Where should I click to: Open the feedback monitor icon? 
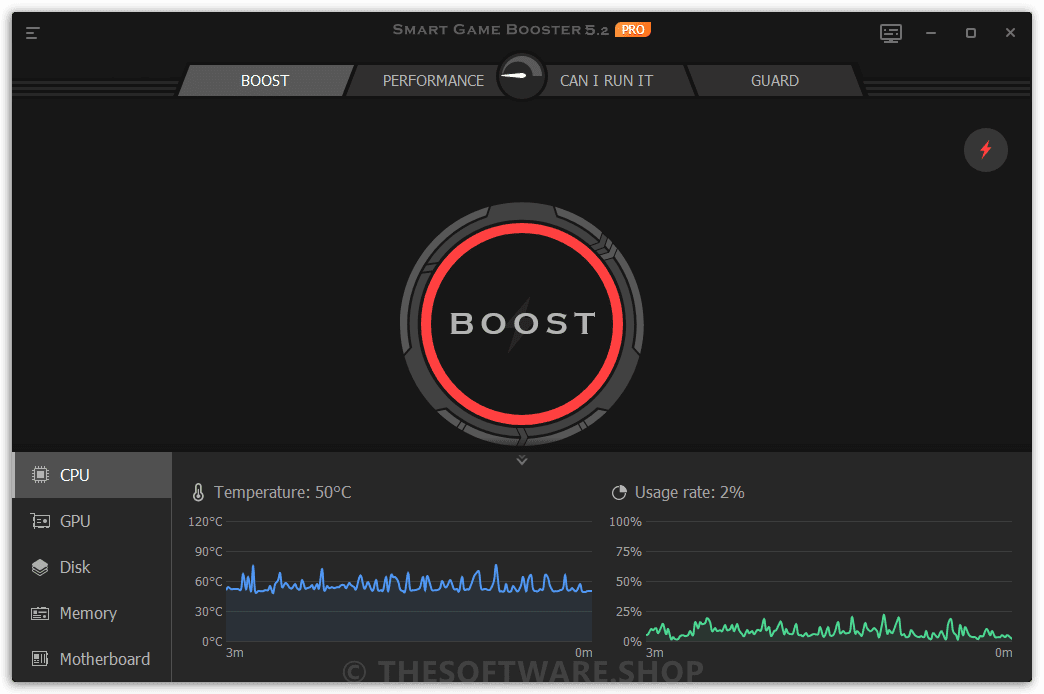coord(890,33)
